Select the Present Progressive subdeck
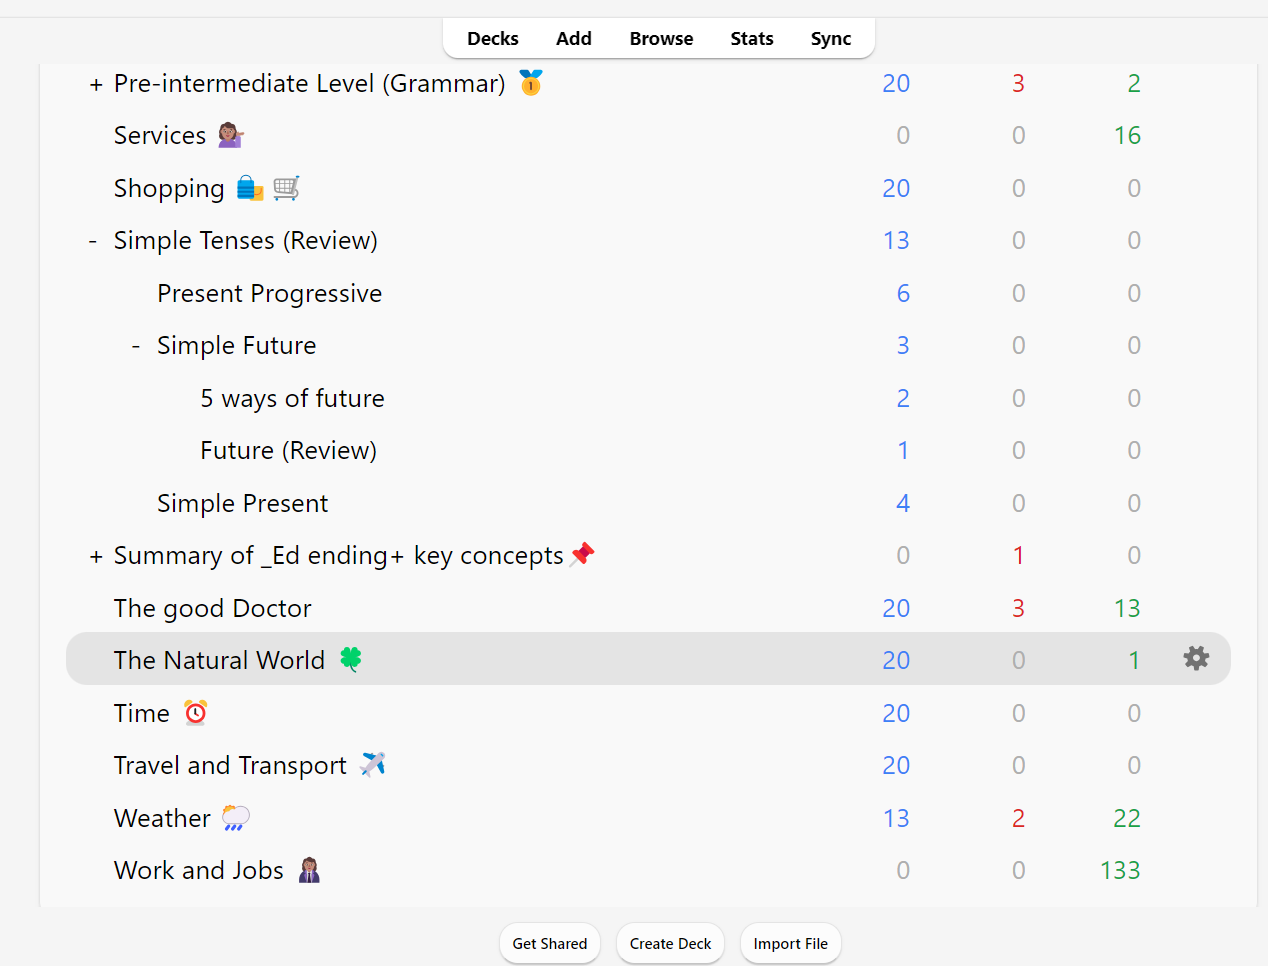The width and height of the screenshot is (1268, 966). [x=269, y=294]
